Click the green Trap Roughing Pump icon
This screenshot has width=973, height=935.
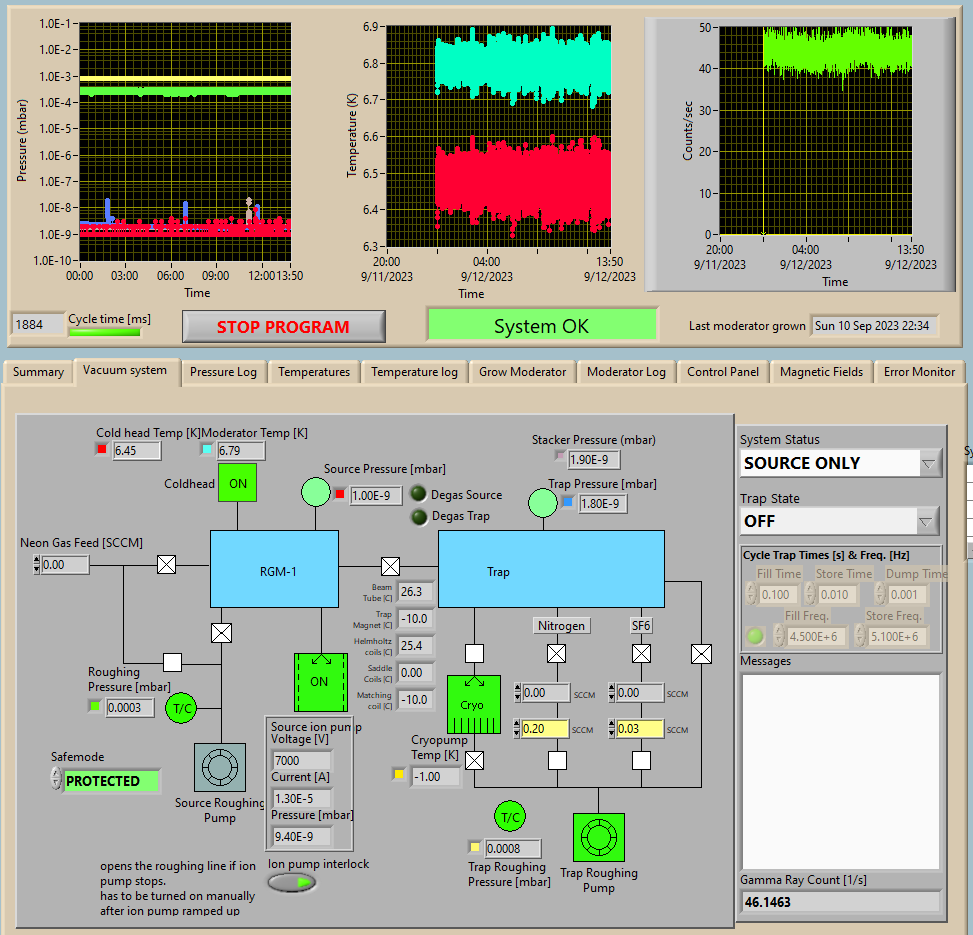coord(598,838)
